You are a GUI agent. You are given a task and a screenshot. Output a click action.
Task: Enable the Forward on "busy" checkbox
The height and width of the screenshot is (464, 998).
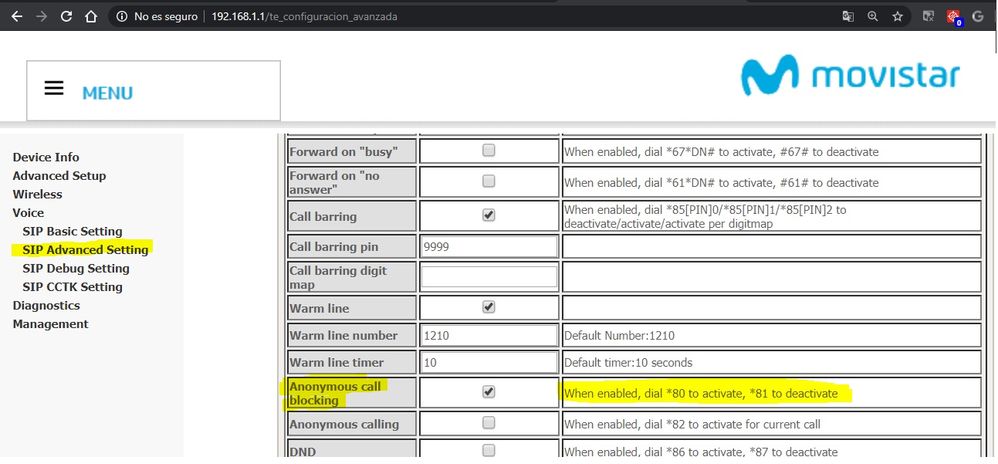click(x=489, y=151)
